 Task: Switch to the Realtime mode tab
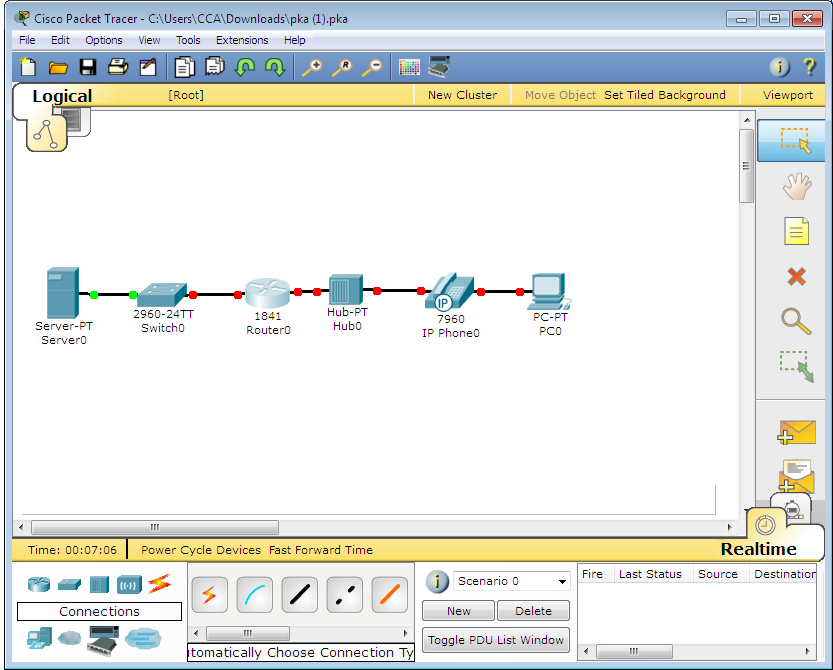click(x=759, y=549)
